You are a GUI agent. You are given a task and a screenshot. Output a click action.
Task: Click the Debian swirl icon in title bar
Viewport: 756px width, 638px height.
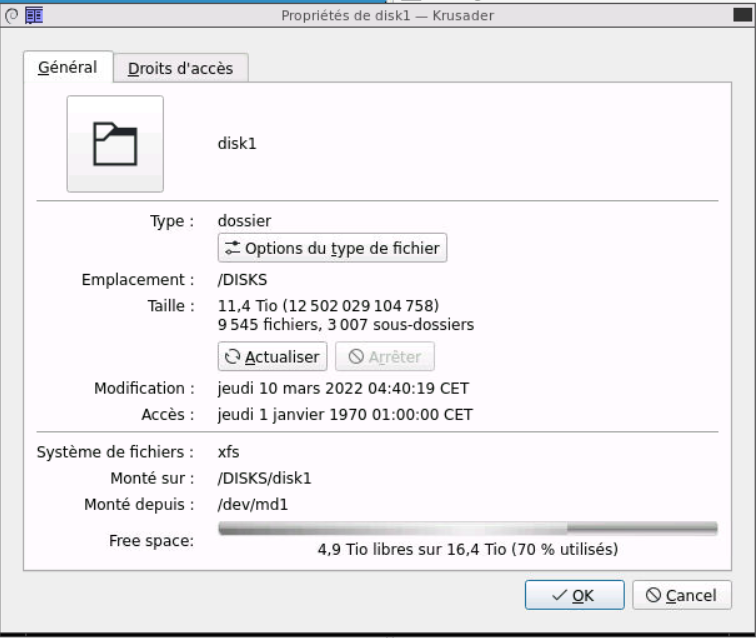pos(12,15)
